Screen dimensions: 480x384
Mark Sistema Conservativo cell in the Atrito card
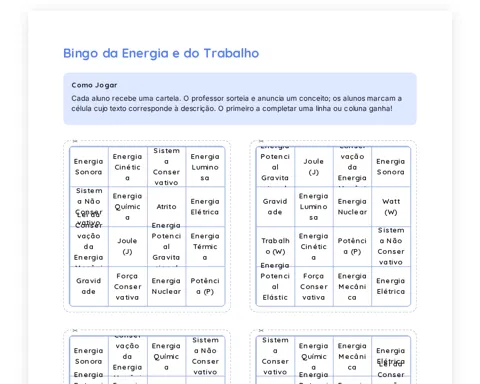166,167
